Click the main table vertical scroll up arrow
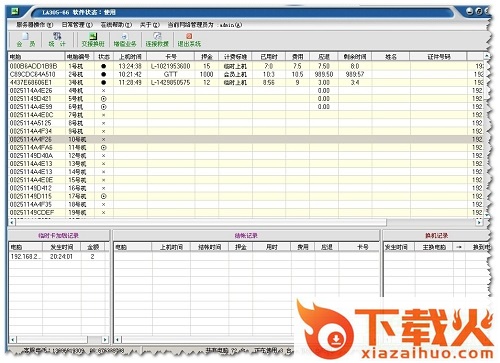This screenshot has width=500, height=363. tap(486, 56)
